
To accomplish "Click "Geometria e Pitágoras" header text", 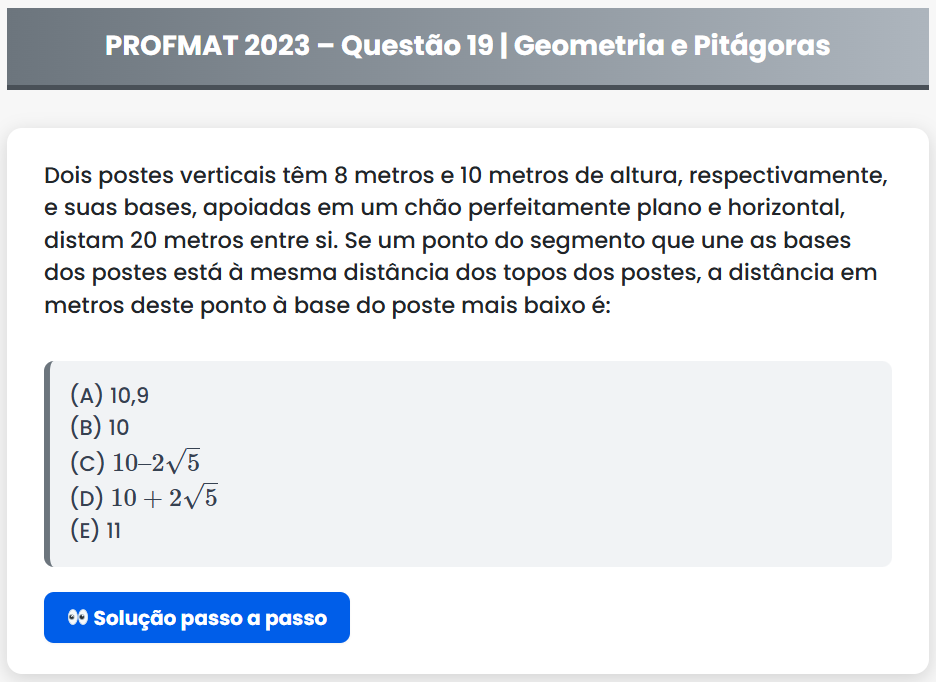I will 672,46.
